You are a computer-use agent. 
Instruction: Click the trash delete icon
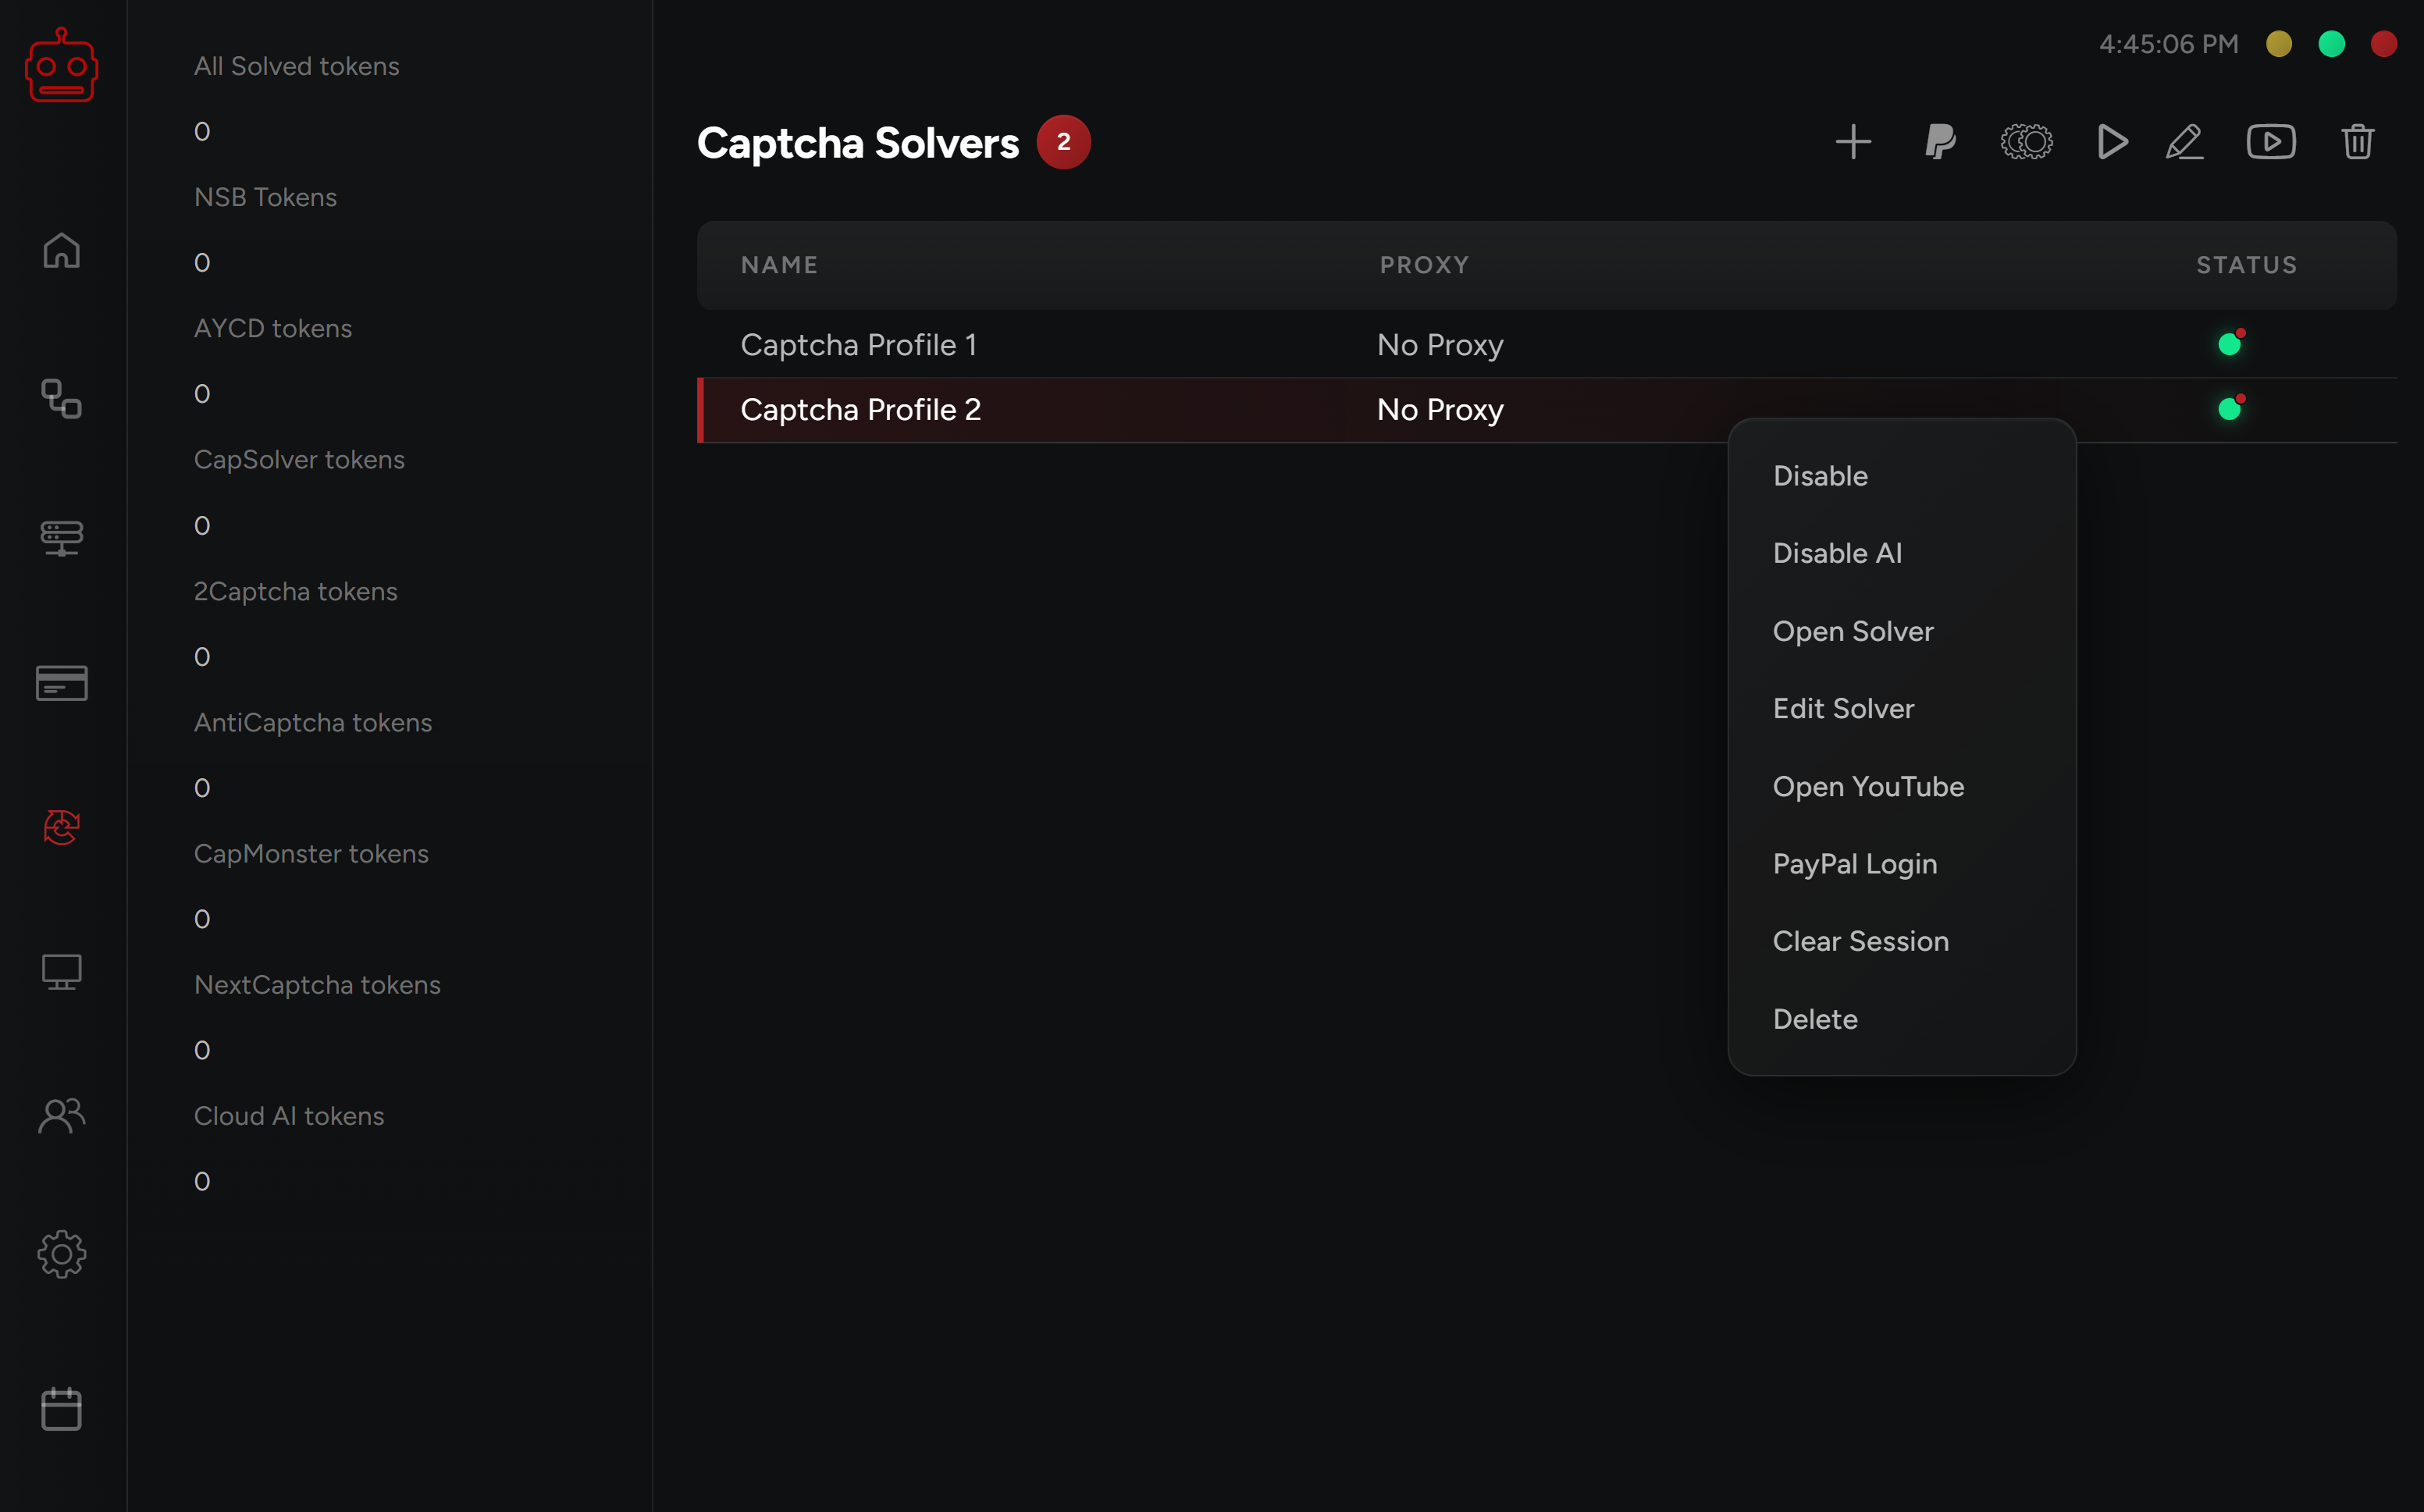[x=2357, y=142]
